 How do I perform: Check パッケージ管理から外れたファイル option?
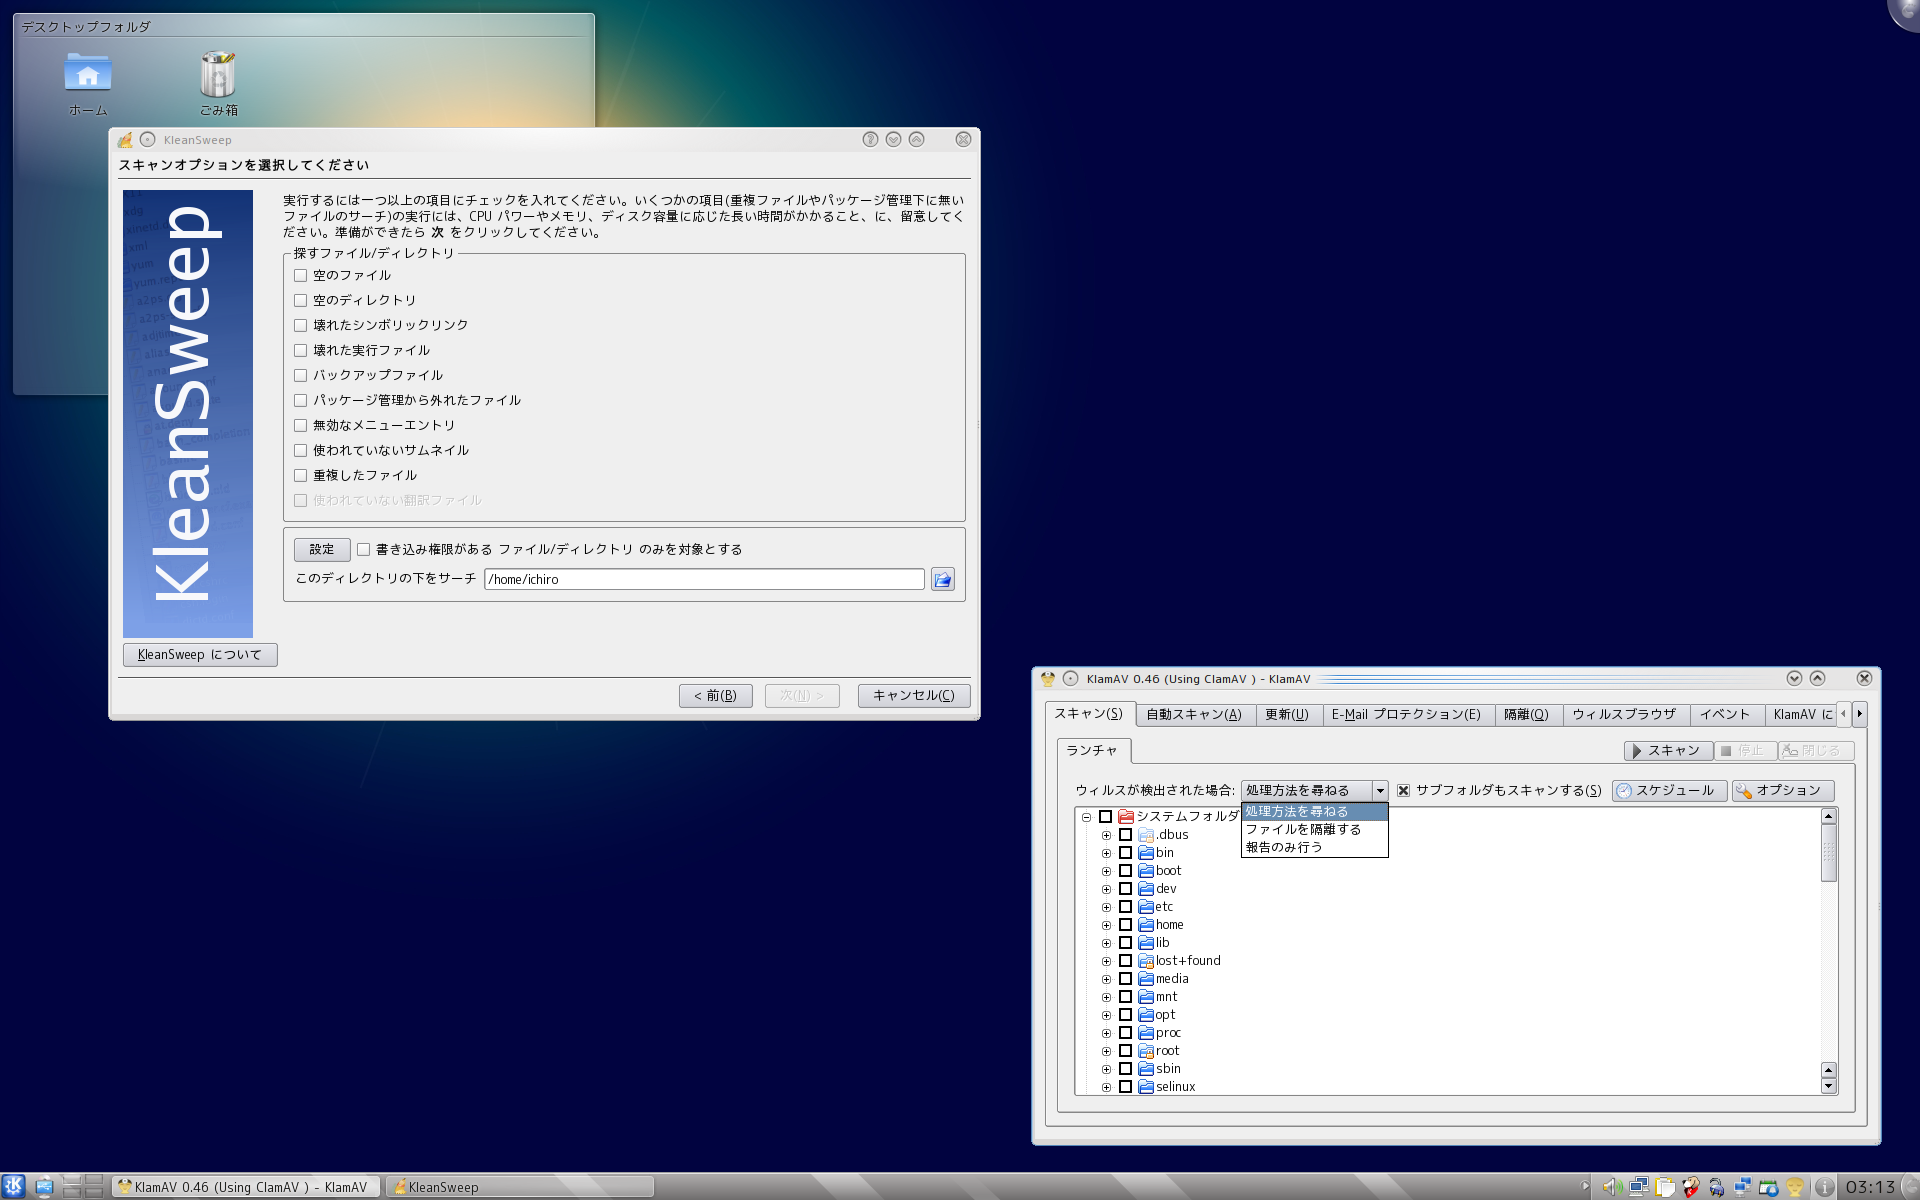[300, 400]
